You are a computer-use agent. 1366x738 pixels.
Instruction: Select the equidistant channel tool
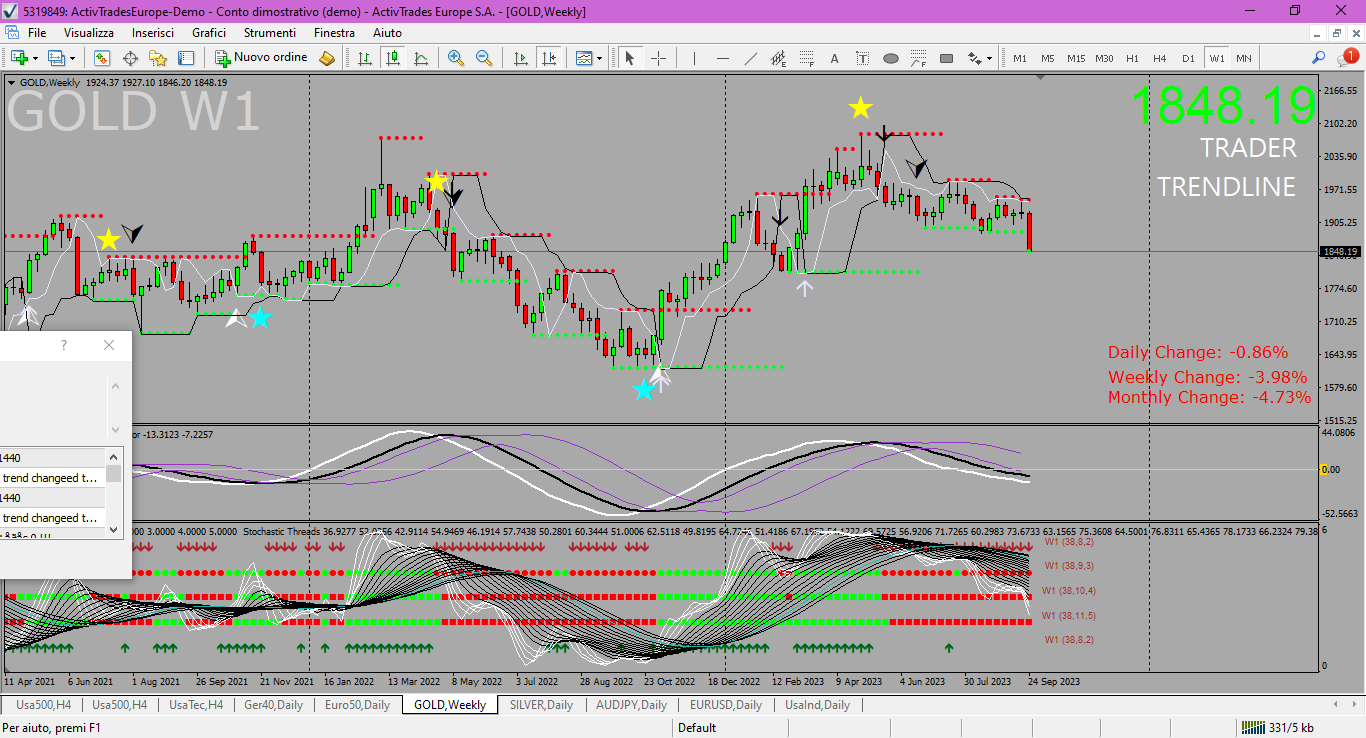click(x=779, y=58)
